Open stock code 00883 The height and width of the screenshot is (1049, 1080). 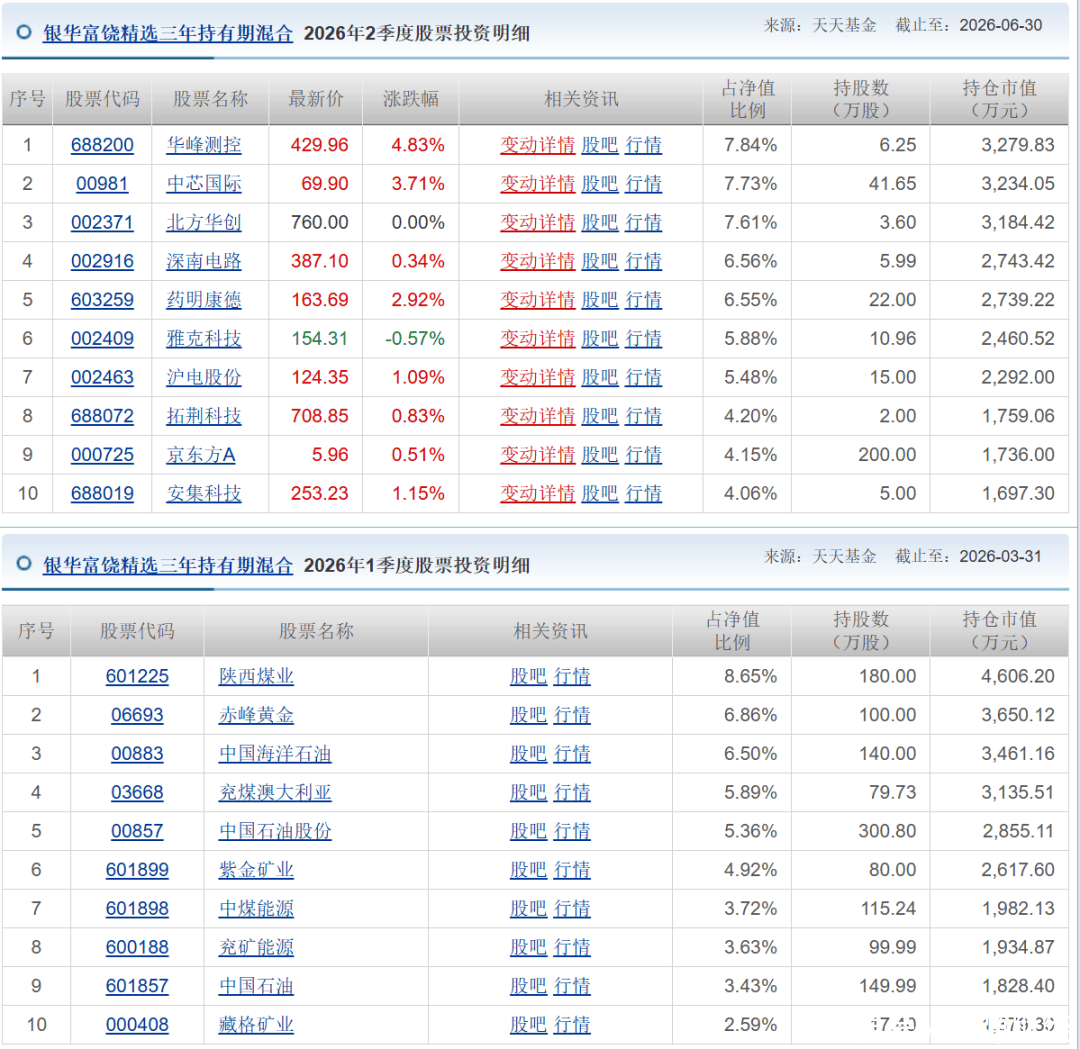pos(137,754)
